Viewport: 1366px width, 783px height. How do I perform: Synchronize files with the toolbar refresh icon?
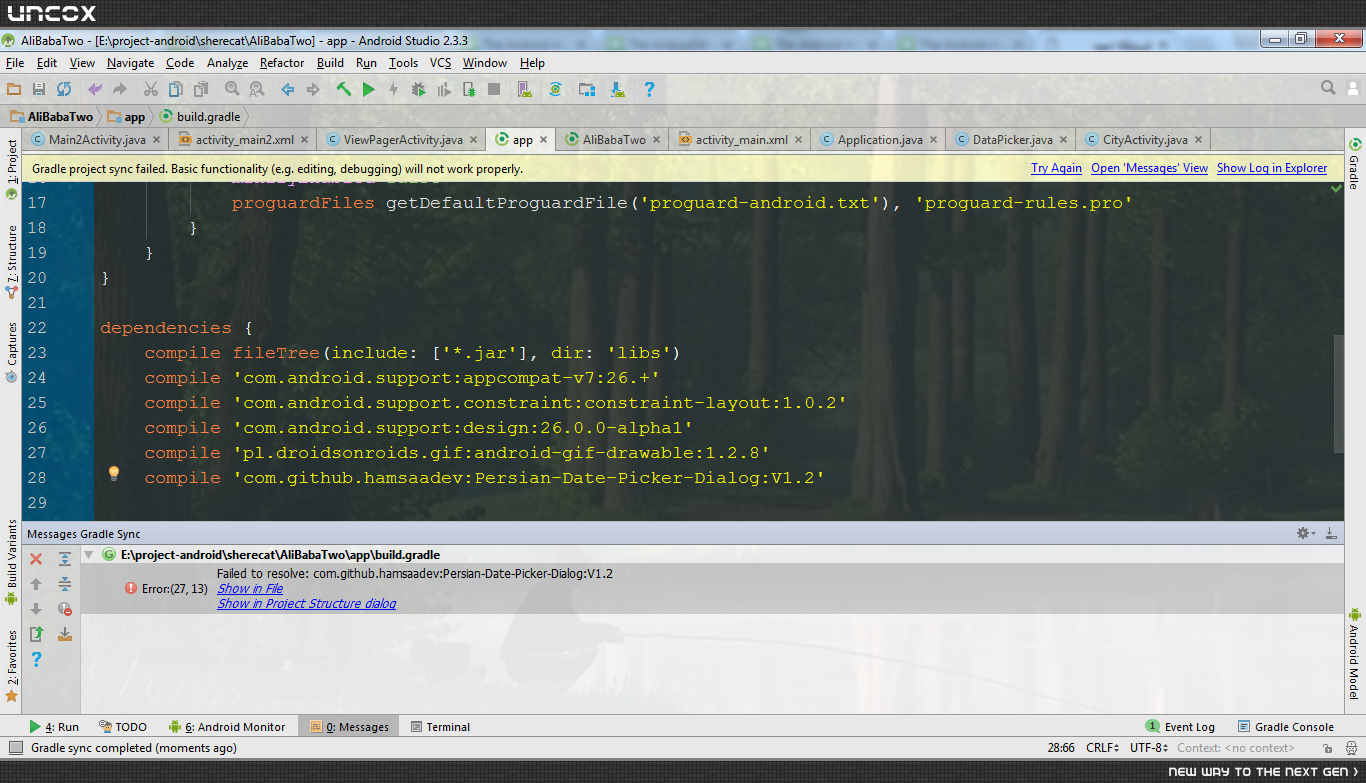64,89
